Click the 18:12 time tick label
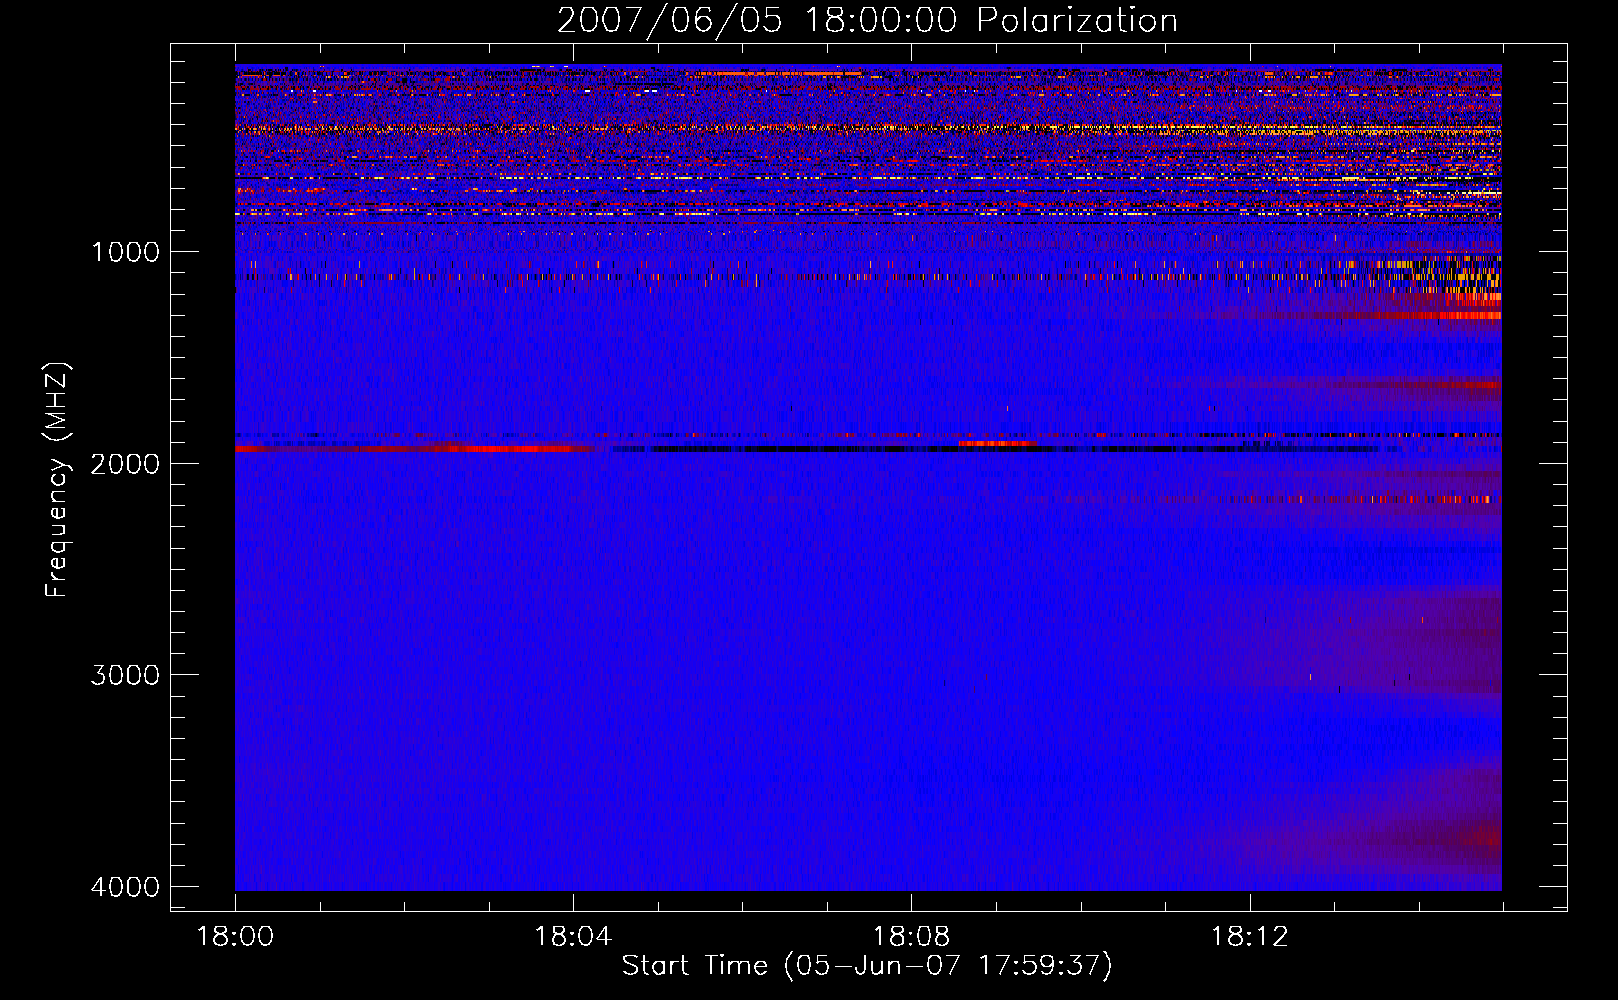Viewport: 1618px width, 1000px height. point(1249,937)
